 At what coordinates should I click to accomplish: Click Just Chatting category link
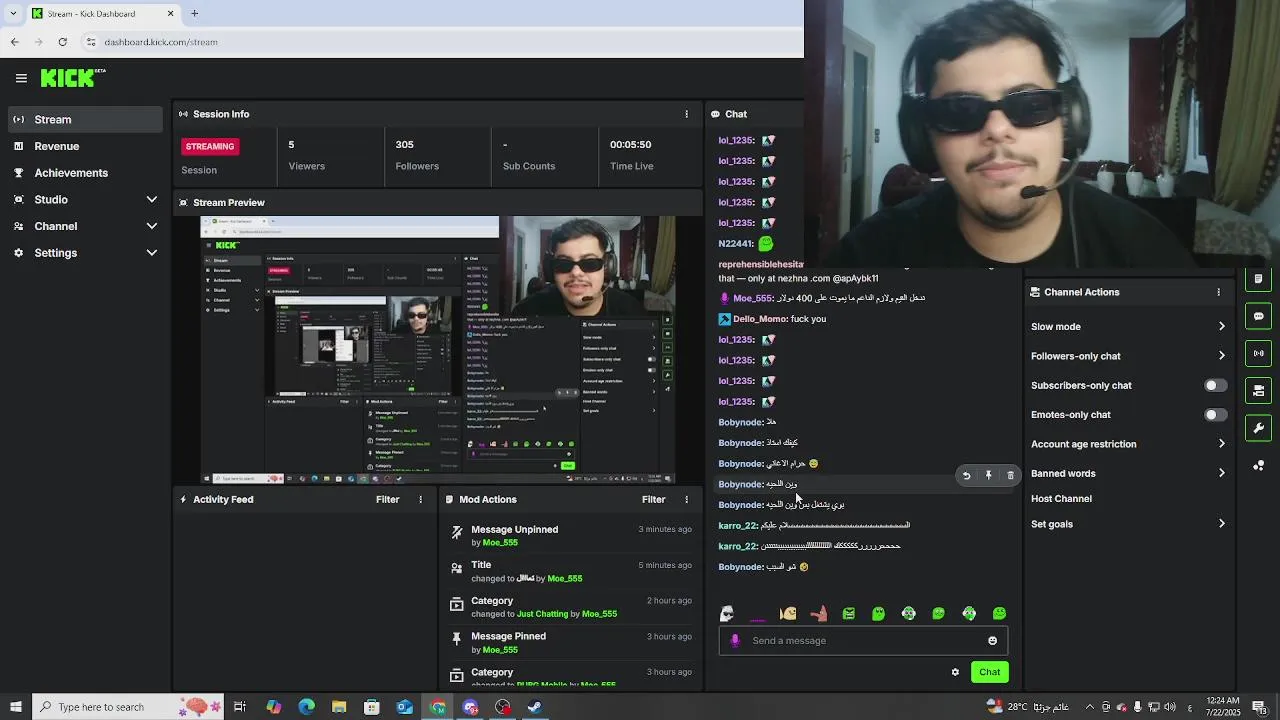click(x=542, y=614)
